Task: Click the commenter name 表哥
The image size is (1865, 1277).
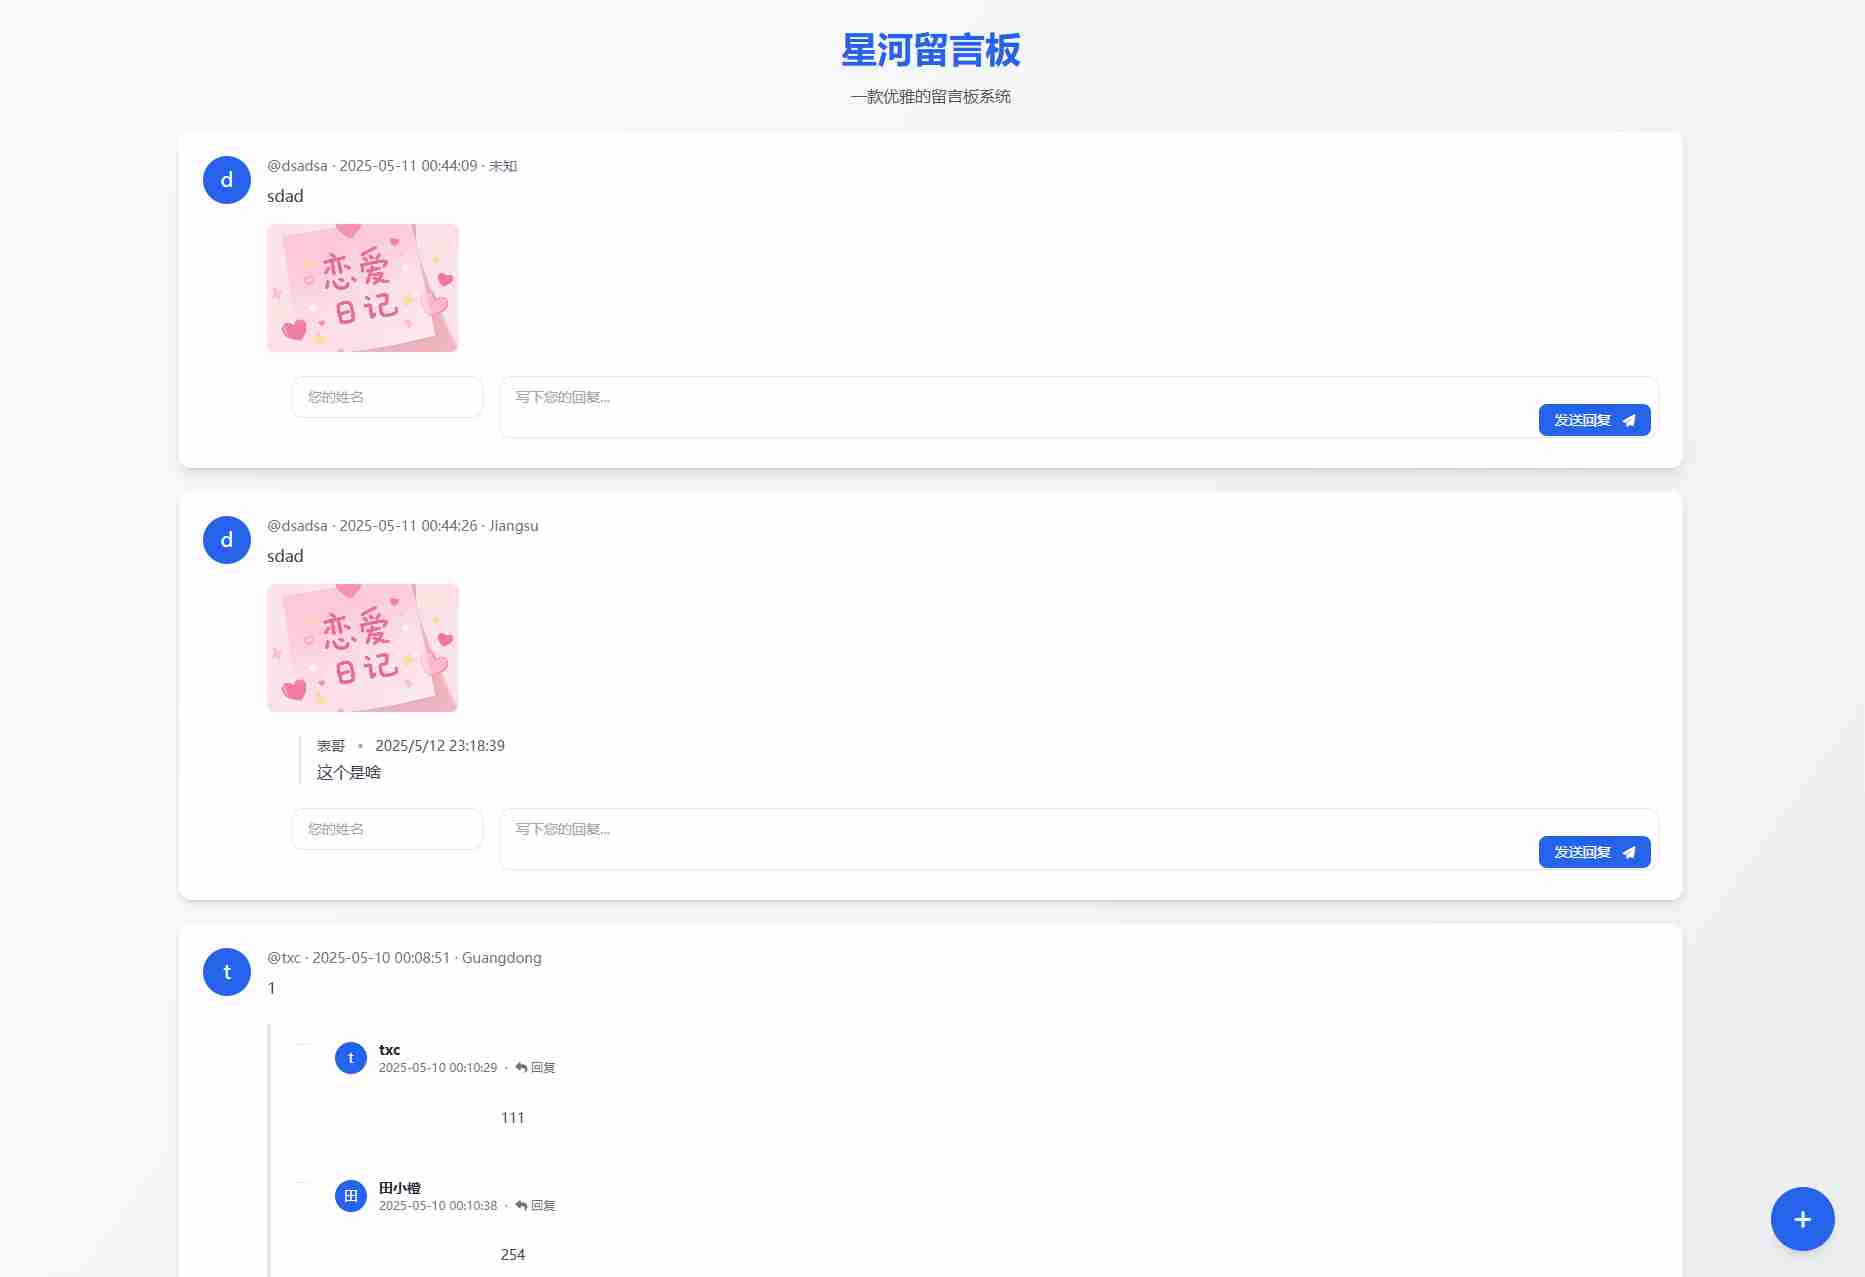Action: (331, 746)
